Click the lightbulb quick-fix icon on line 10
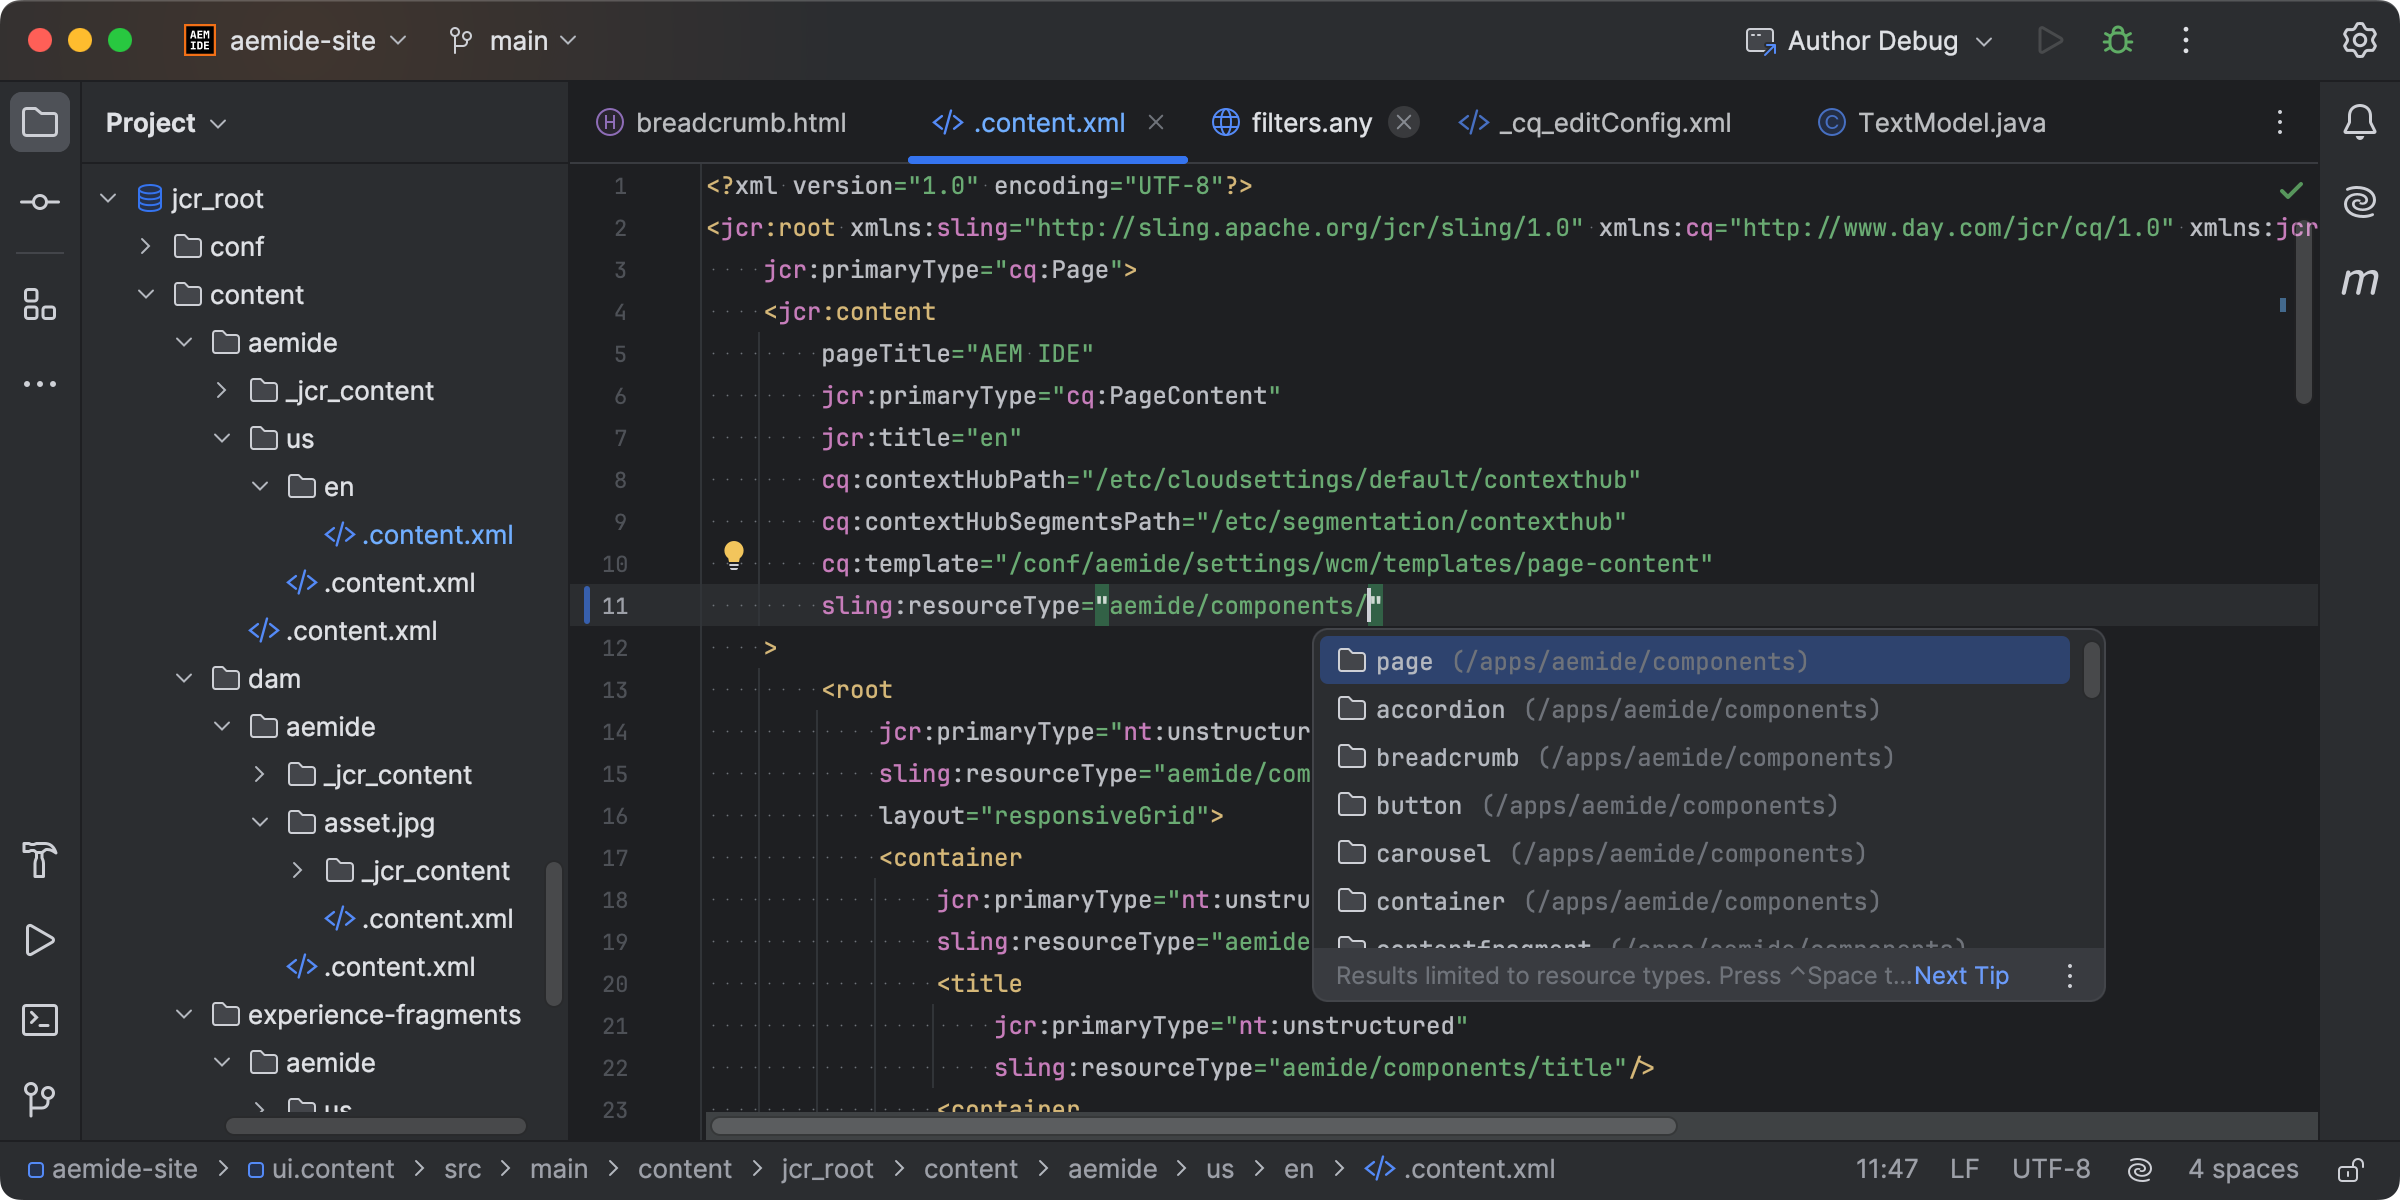This screenshot has height=1200, width=2400. tap(732, 556)
